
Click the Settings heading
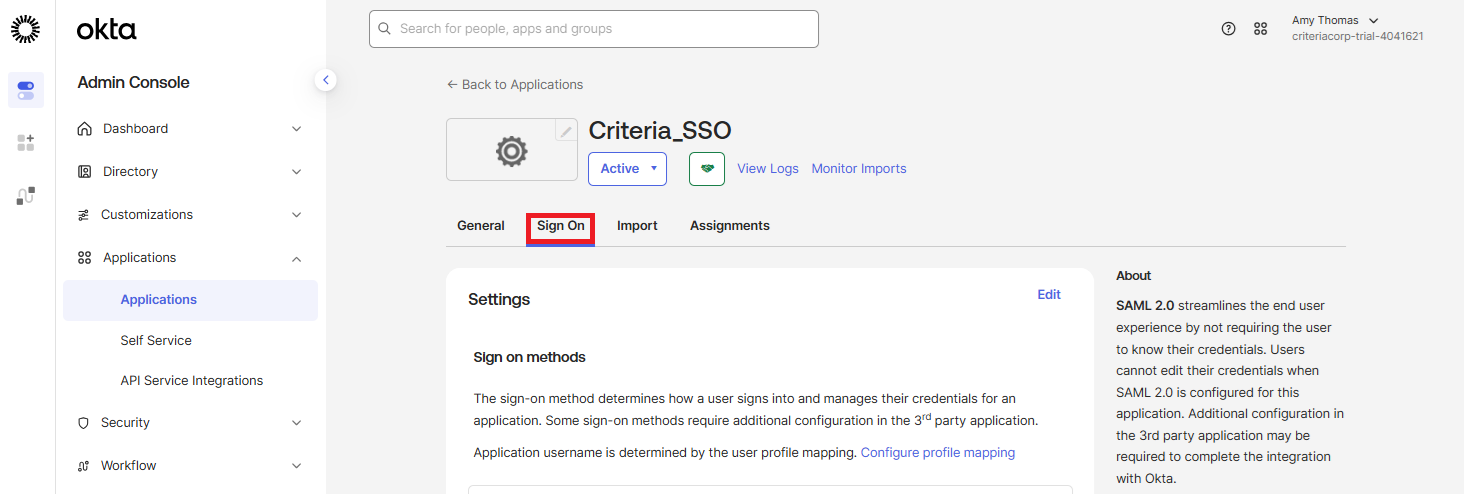499,300
